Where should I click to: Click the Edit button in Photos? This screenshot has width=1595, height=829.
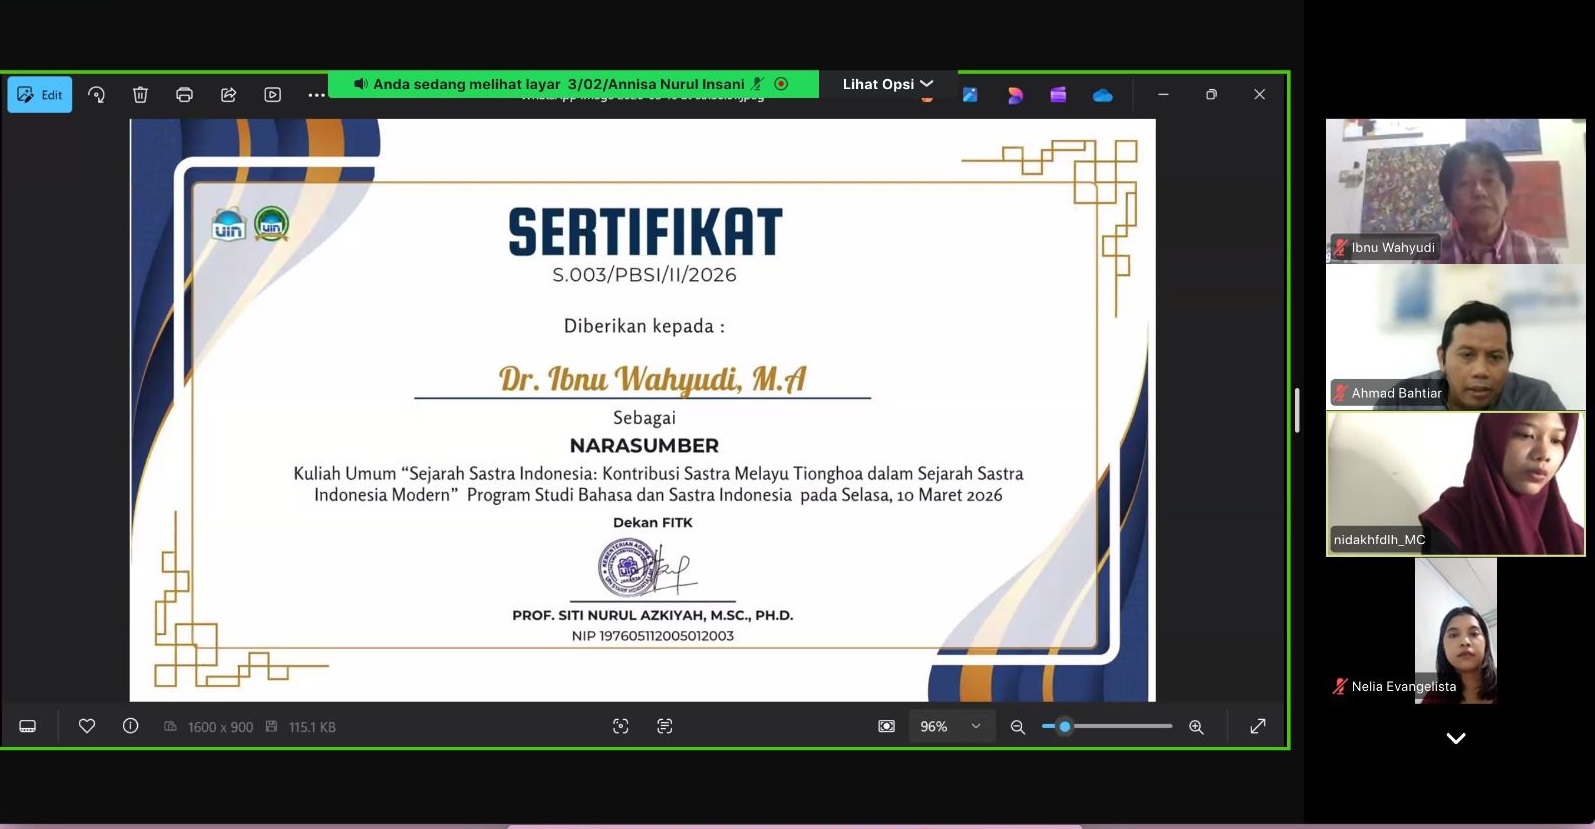click(x=40, y=95)
